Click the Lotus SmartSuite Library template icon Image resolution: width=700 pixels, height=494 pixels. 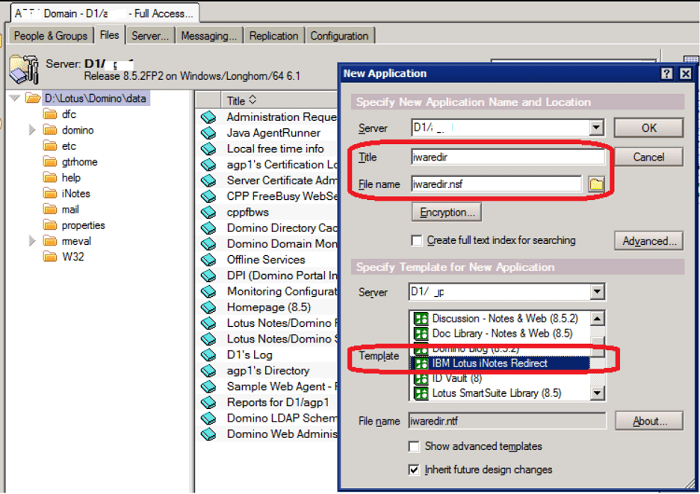tap(421, 394)
